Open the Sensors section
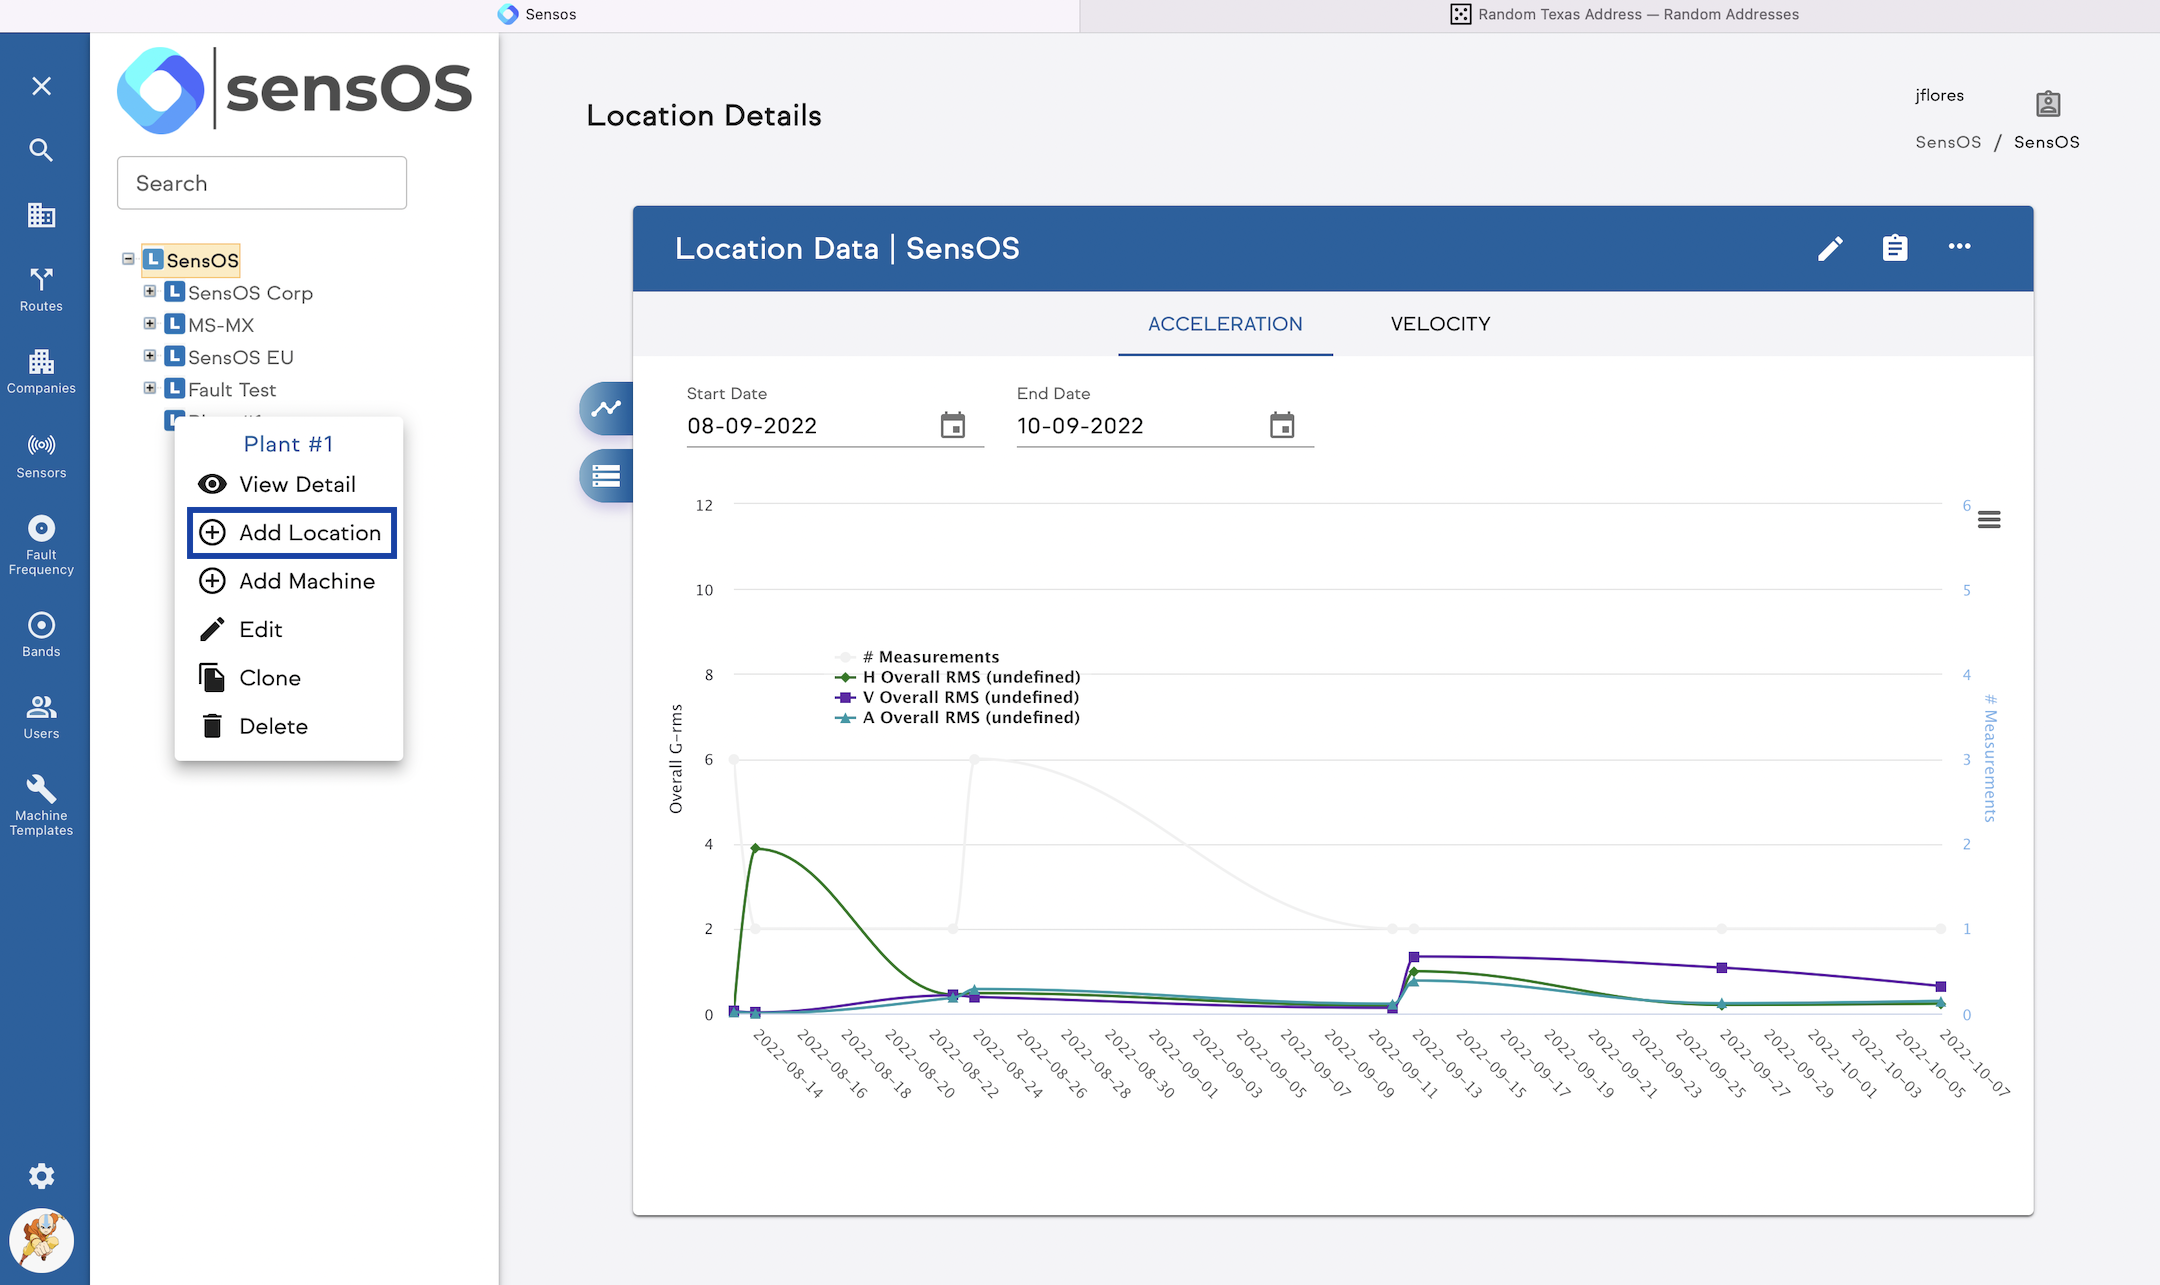 click(x=41, y=456)
